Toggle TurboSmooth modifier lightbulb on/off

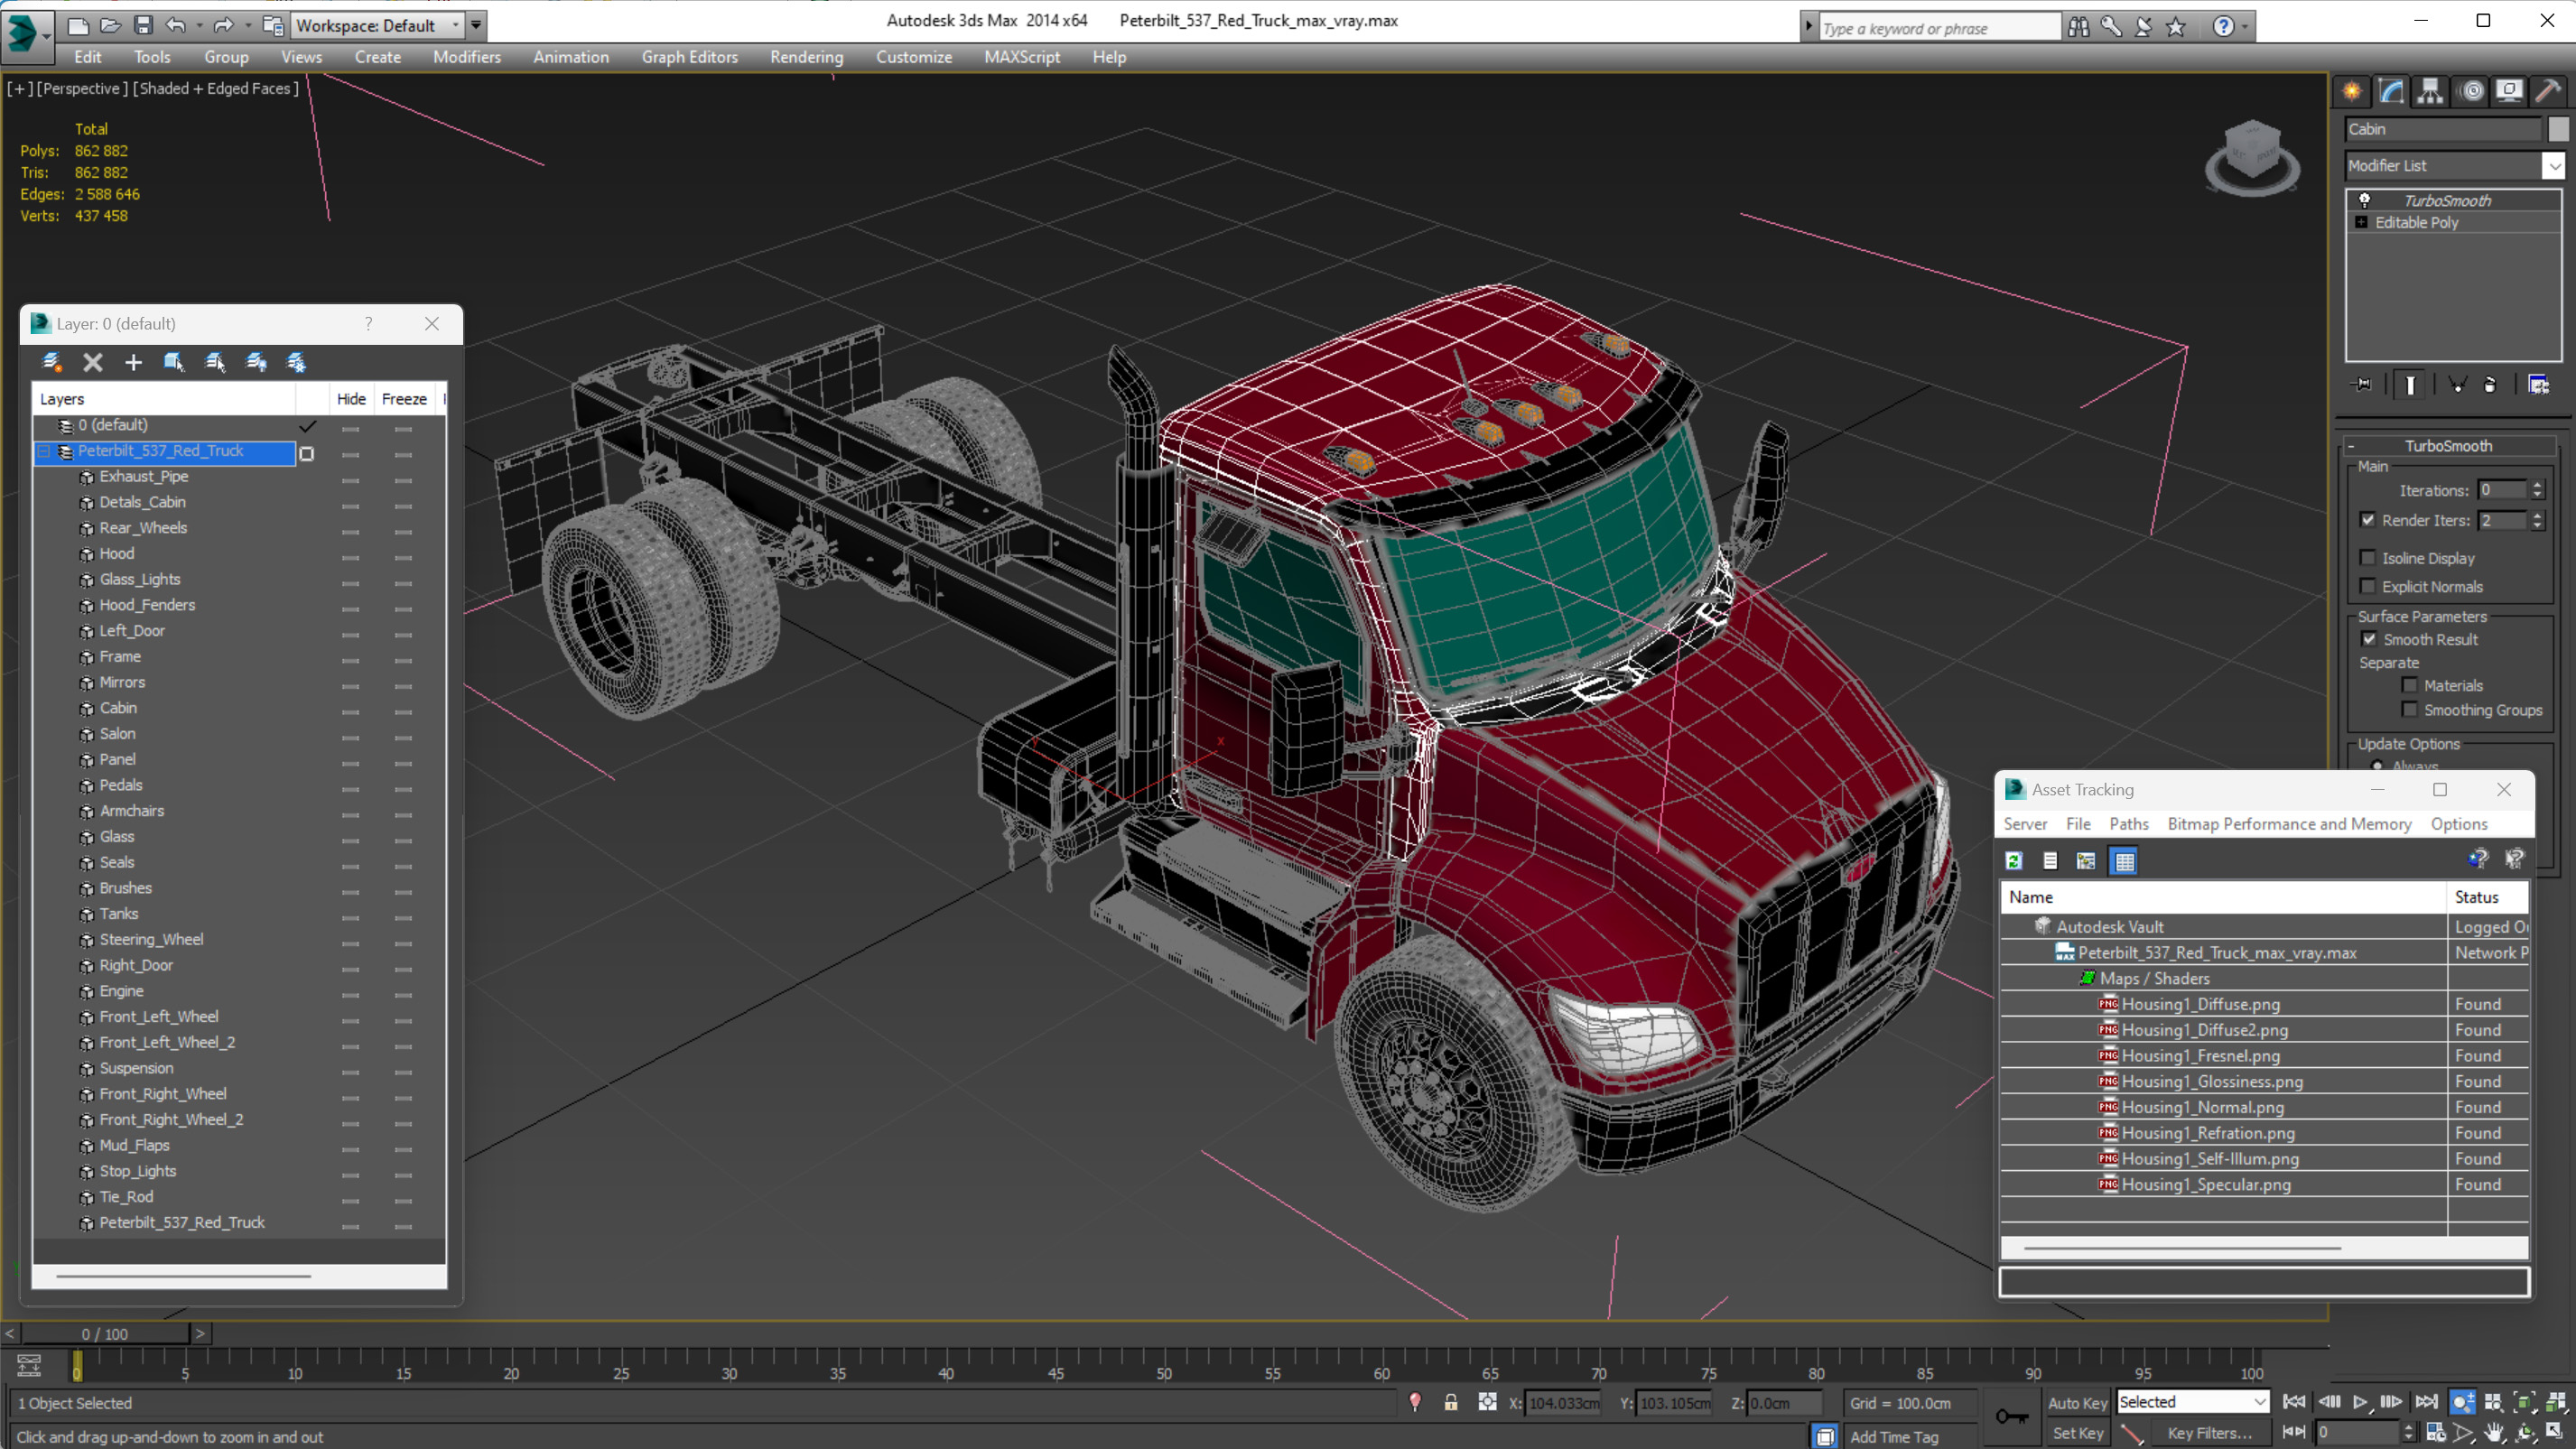point(2364,200)
